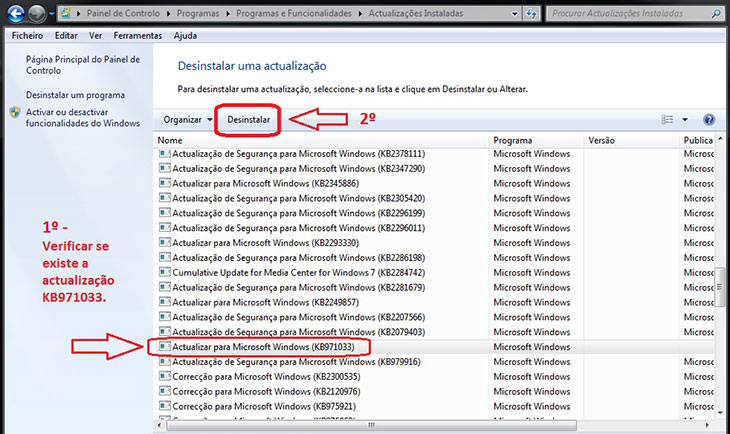Screen dimensions: 730x434
Task: Select the security update KB2079403 row
Action: pyautogui.click(x=434, y=332)
